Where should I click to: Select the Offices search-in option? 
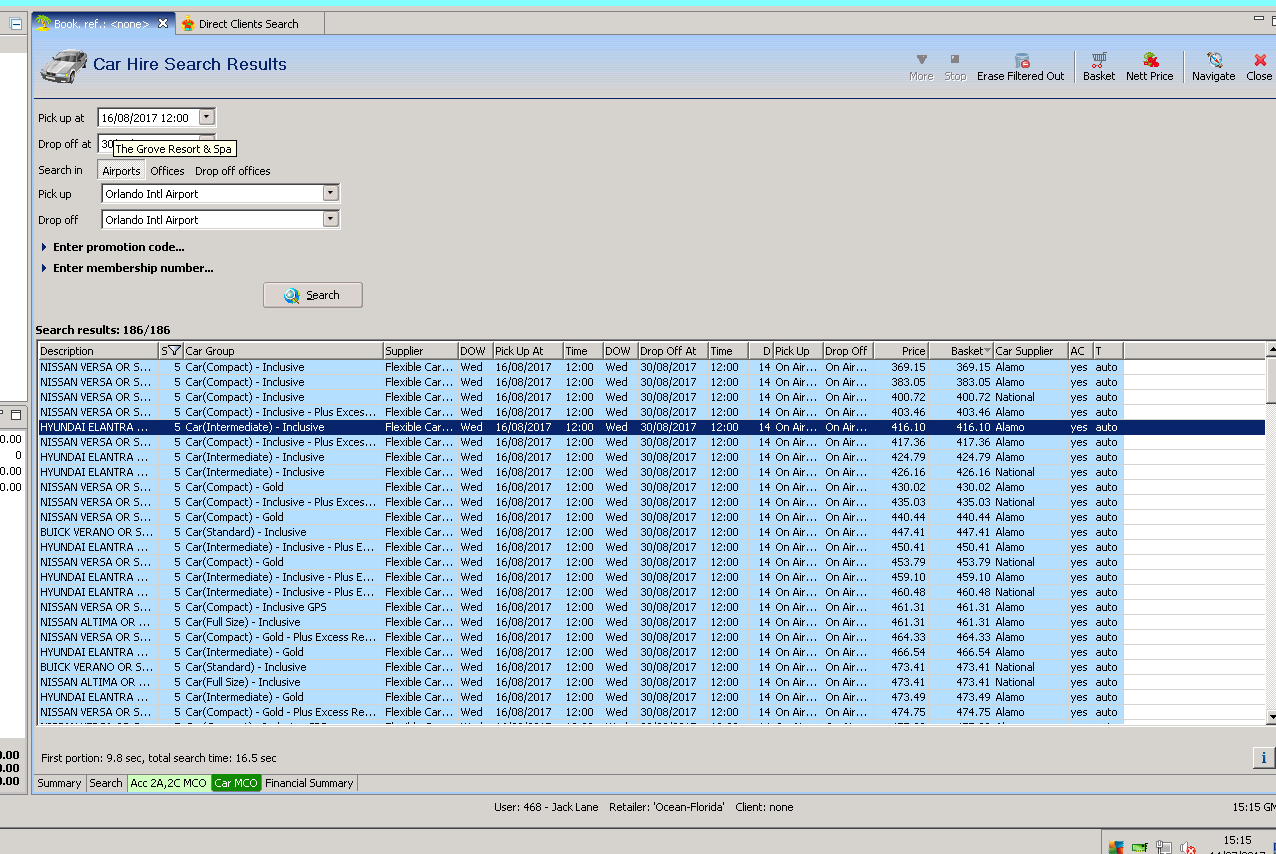point(167,171)
